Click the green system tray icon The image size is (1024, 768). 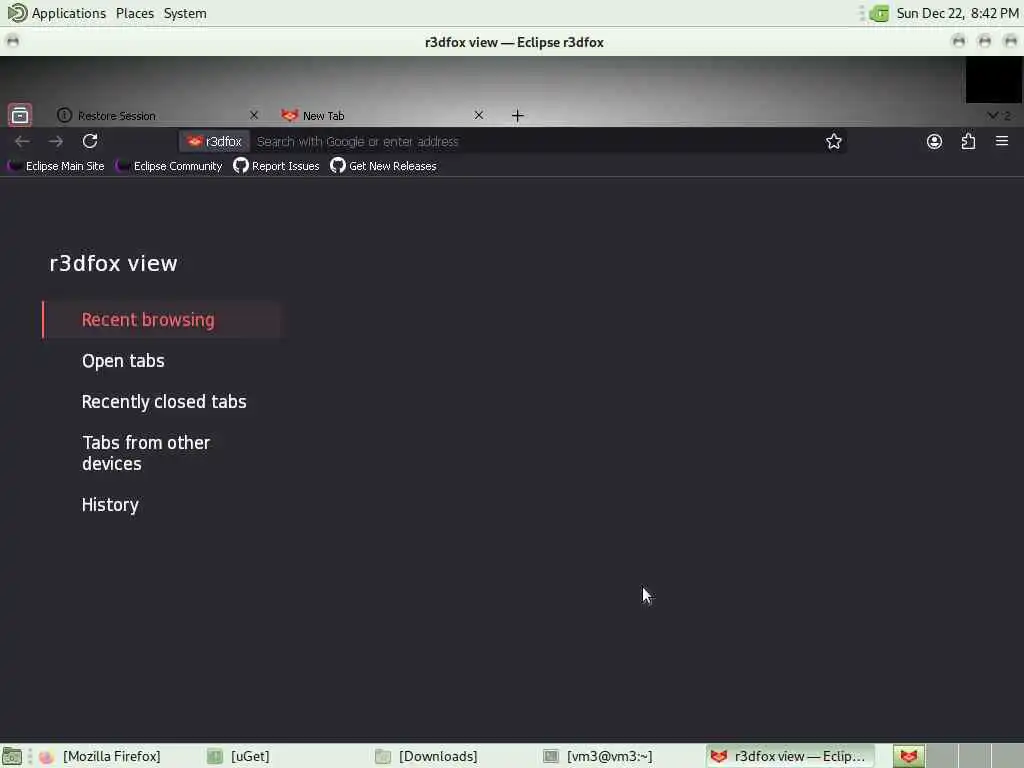[x=879, y=13]
